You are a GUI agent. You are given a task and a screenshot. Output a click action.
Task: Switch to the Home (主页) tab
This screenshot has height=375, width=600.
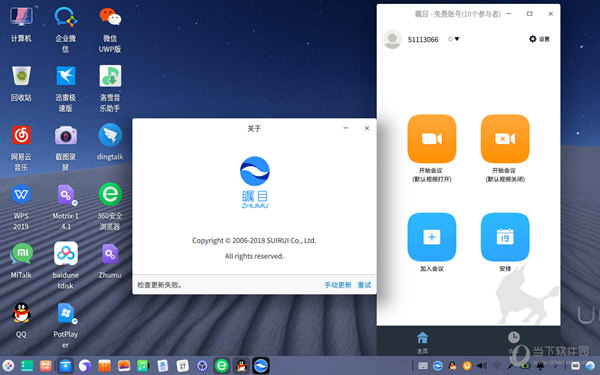[x=422, y=342]
